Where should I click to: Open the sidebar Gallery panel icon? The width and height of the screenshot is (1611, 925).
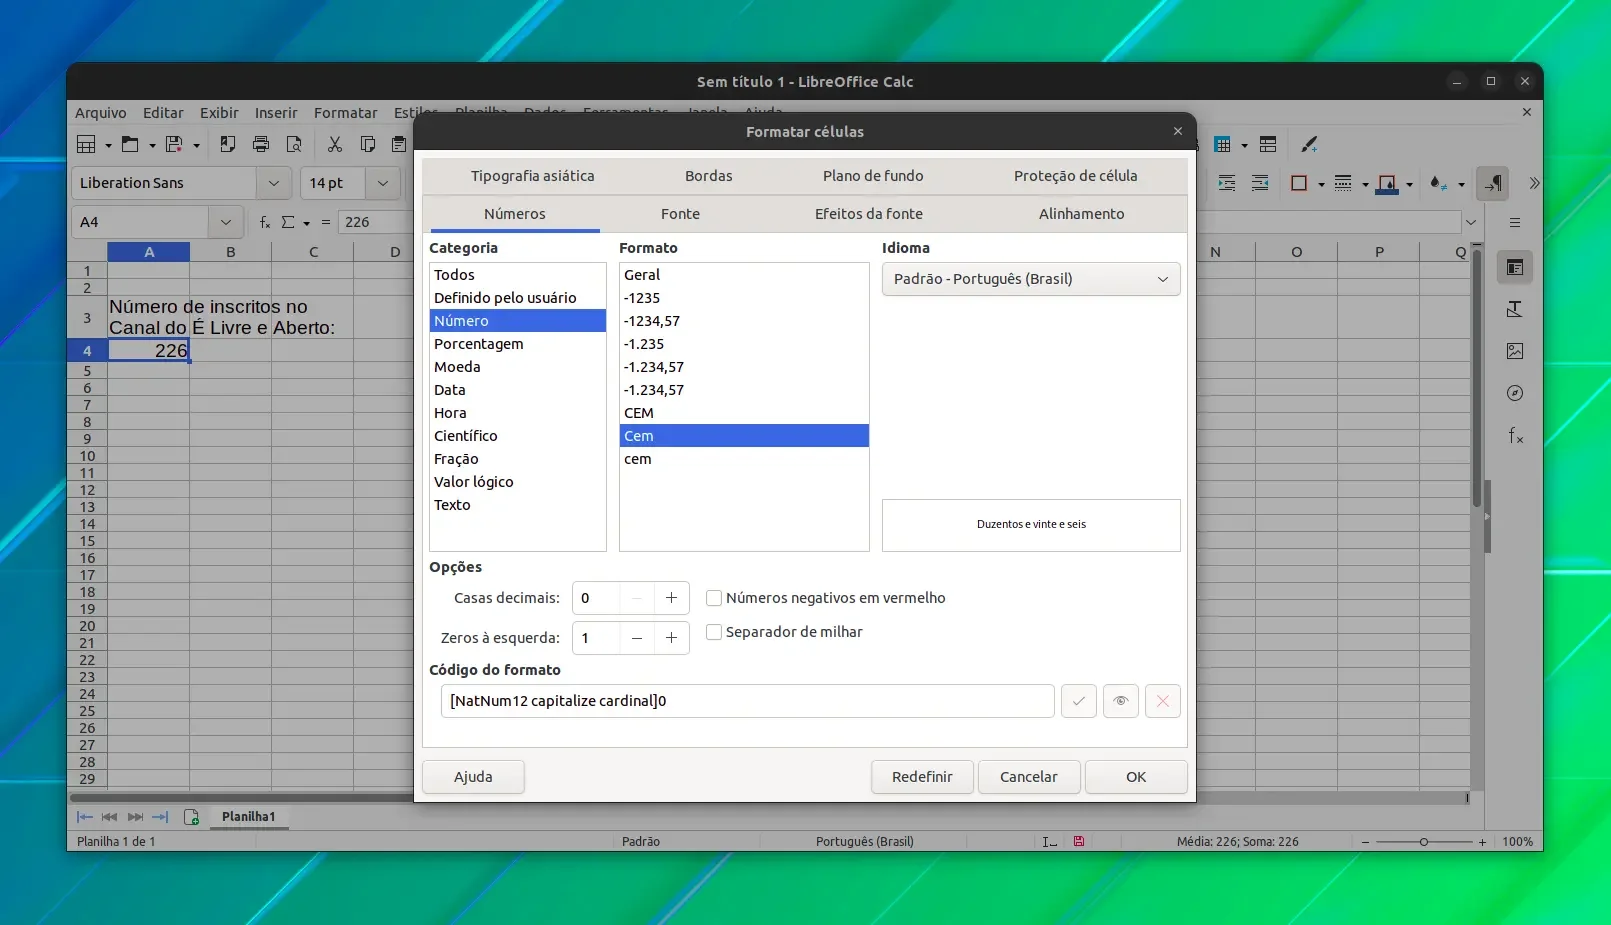pyautogui.click(x=1515, y=351)
